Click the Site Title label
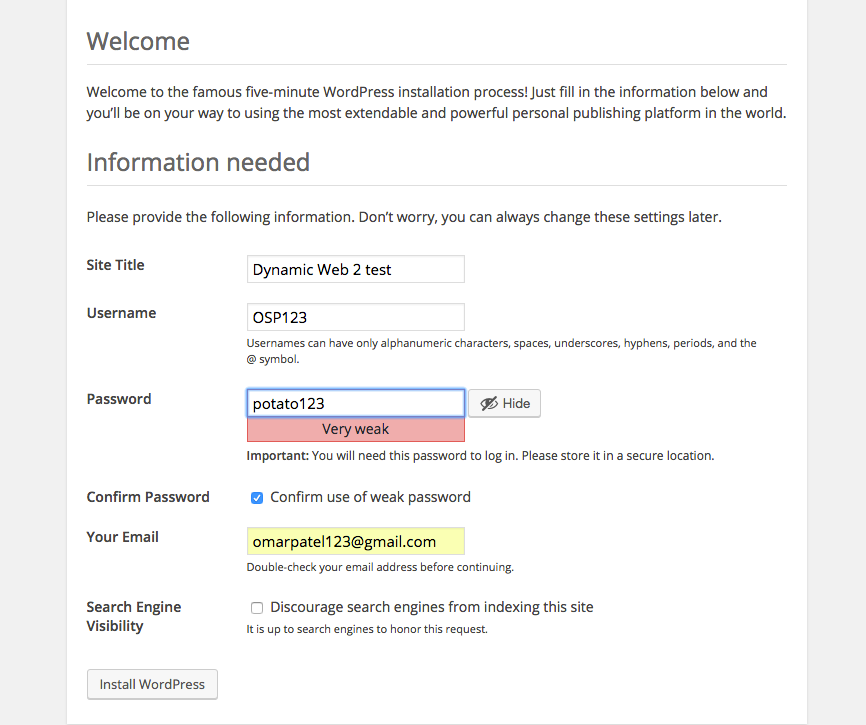The height and width of the screenshot is (725, 866). [x=115, y=265]
